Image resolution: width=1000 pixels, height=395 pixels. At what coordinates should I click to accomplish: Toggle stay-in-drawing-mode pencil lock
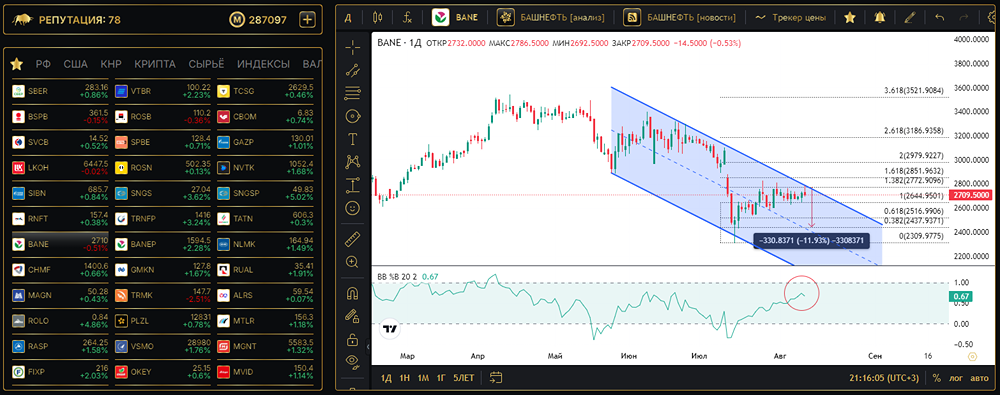pyautogui.click(x=352, y=316)
